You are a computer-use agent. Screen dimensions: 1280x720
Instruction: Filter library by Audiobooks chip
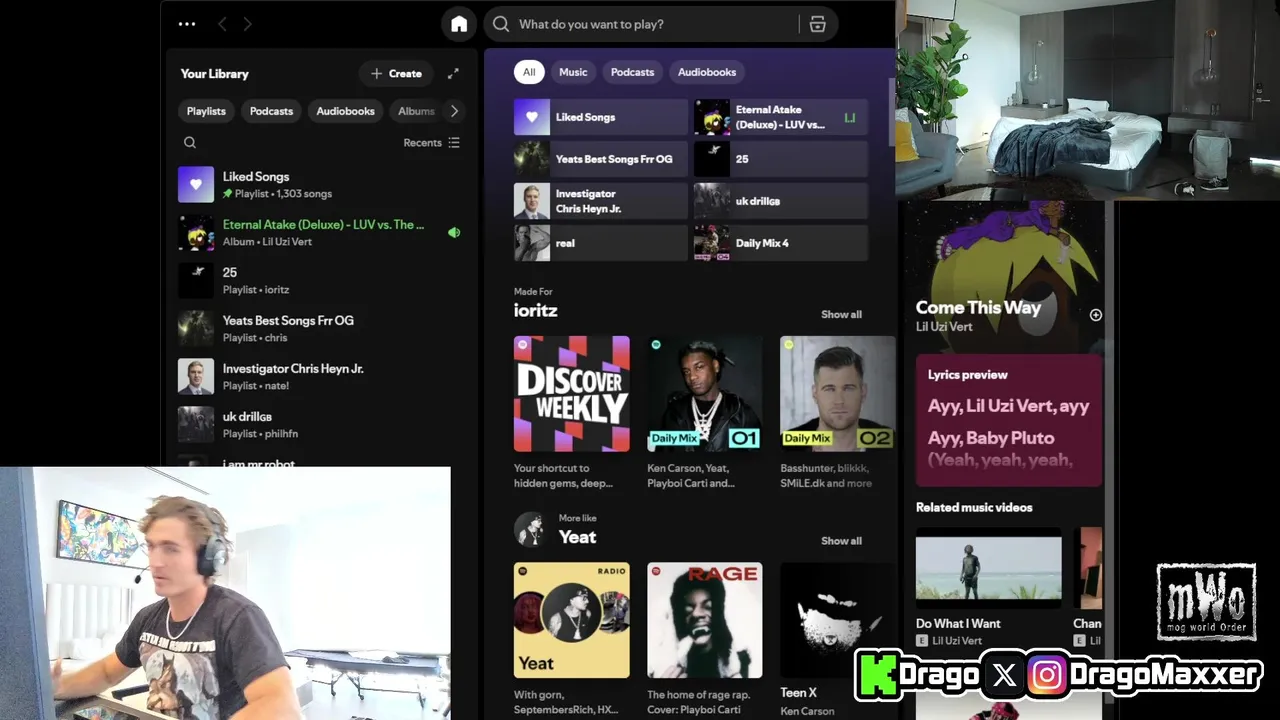(x=345, y=111)
